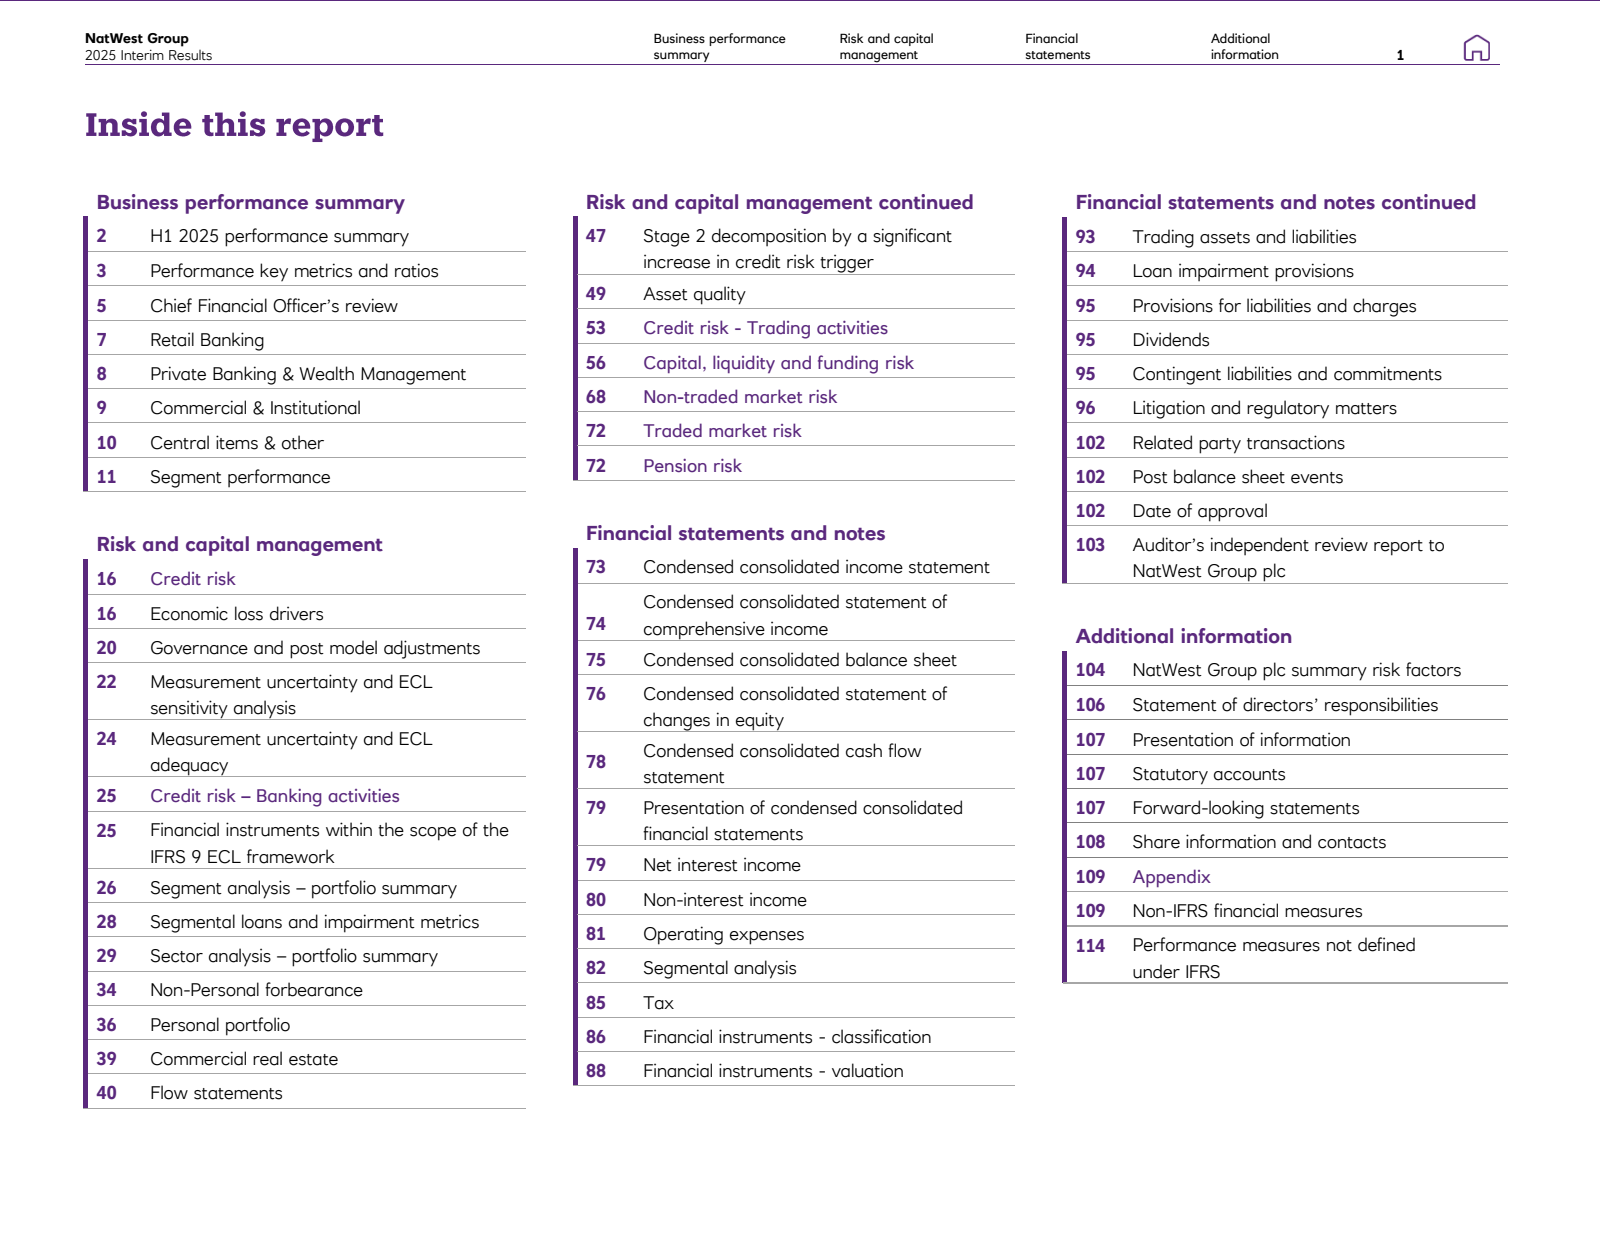Viewport: 1600px width, 1257px height.
Task: Jump to Credit risk – Banking activities
Action: [275, 796]
